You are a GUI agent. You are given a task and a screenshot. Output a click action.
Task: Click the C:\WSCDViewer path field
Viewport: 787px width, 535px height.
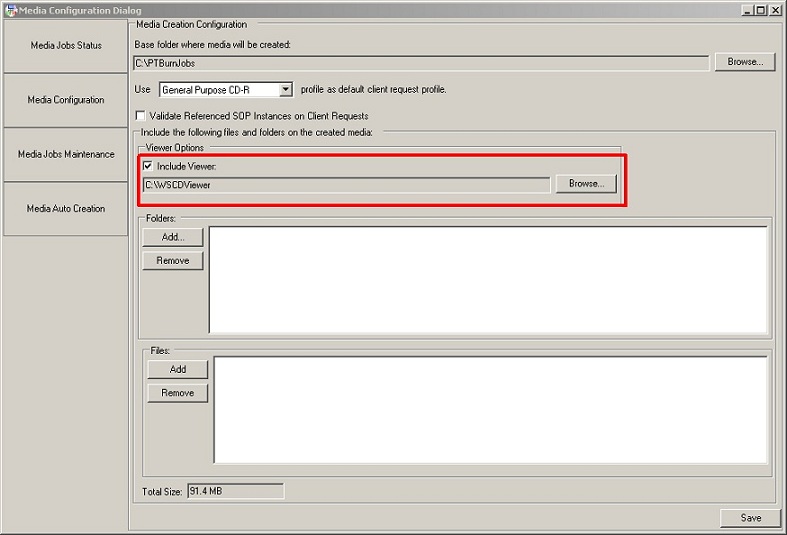click(346, 185)
